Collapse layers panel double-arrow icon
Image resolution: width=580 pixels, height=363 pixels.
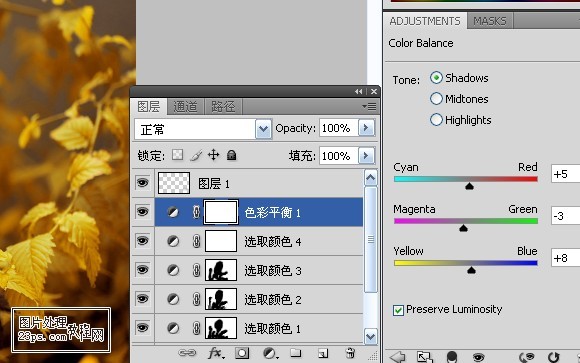click(x=358, y=91)
